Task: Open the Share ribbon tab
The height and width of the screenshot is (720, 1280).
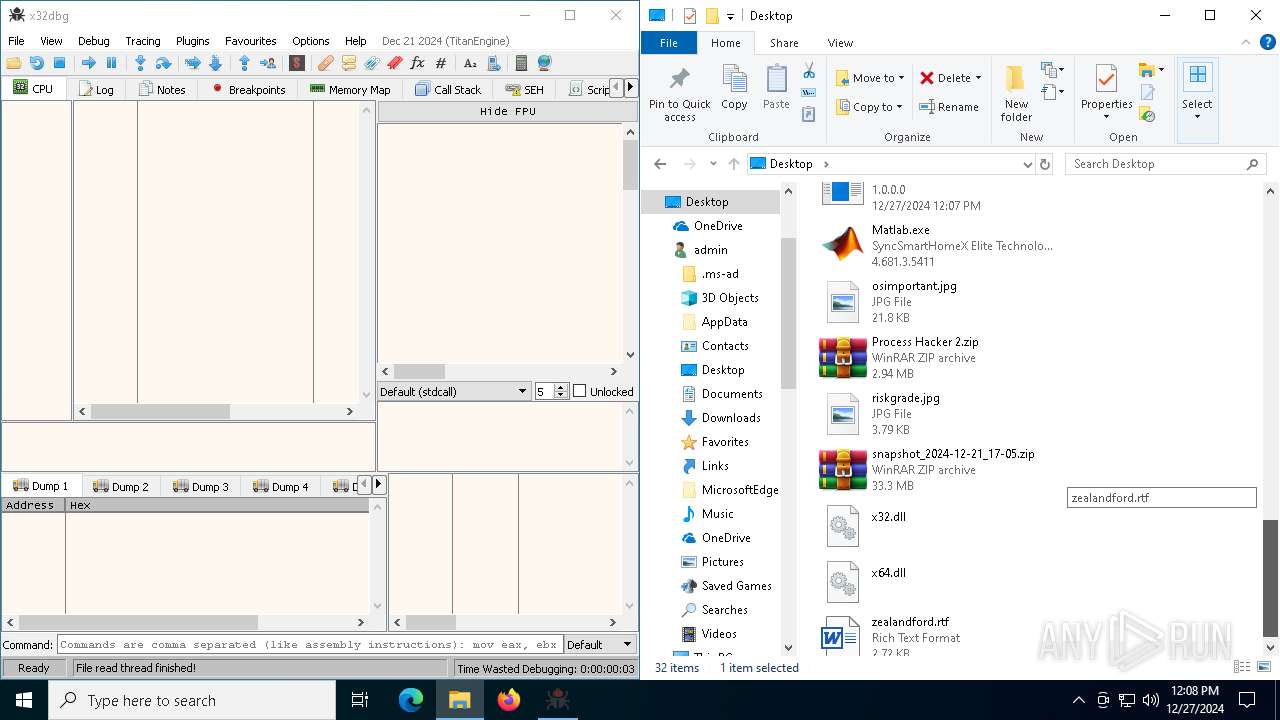Action: coord(784,43)
